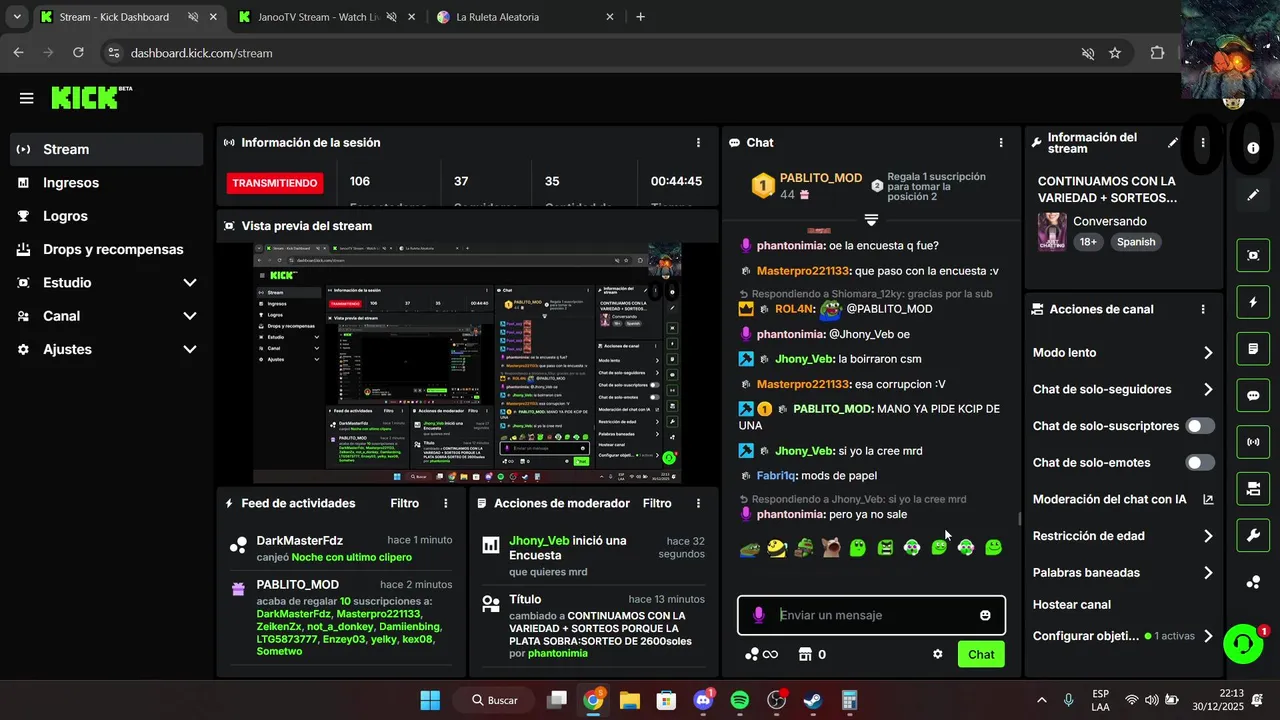
Task: Send message with the green Chat button
Action: coord(981,654)
